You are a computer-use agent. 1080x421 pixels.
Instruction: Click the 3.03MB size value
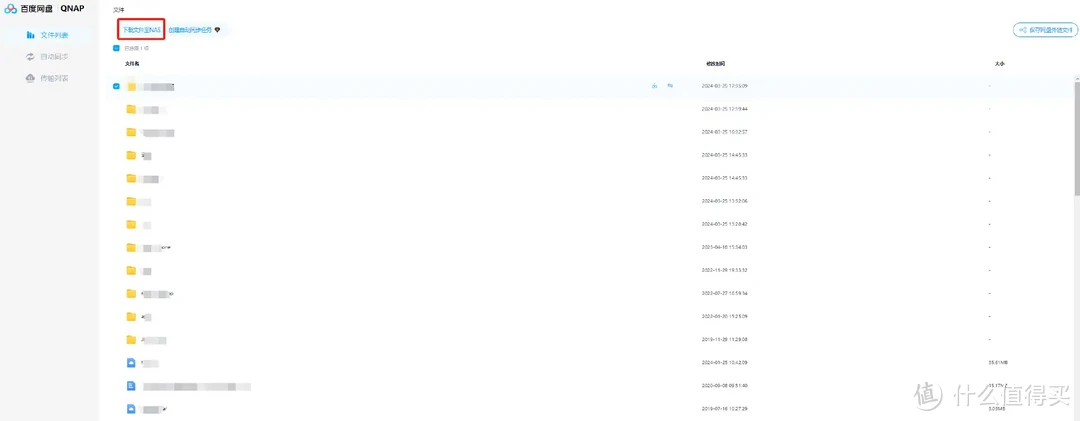click(x=997, y=409)
